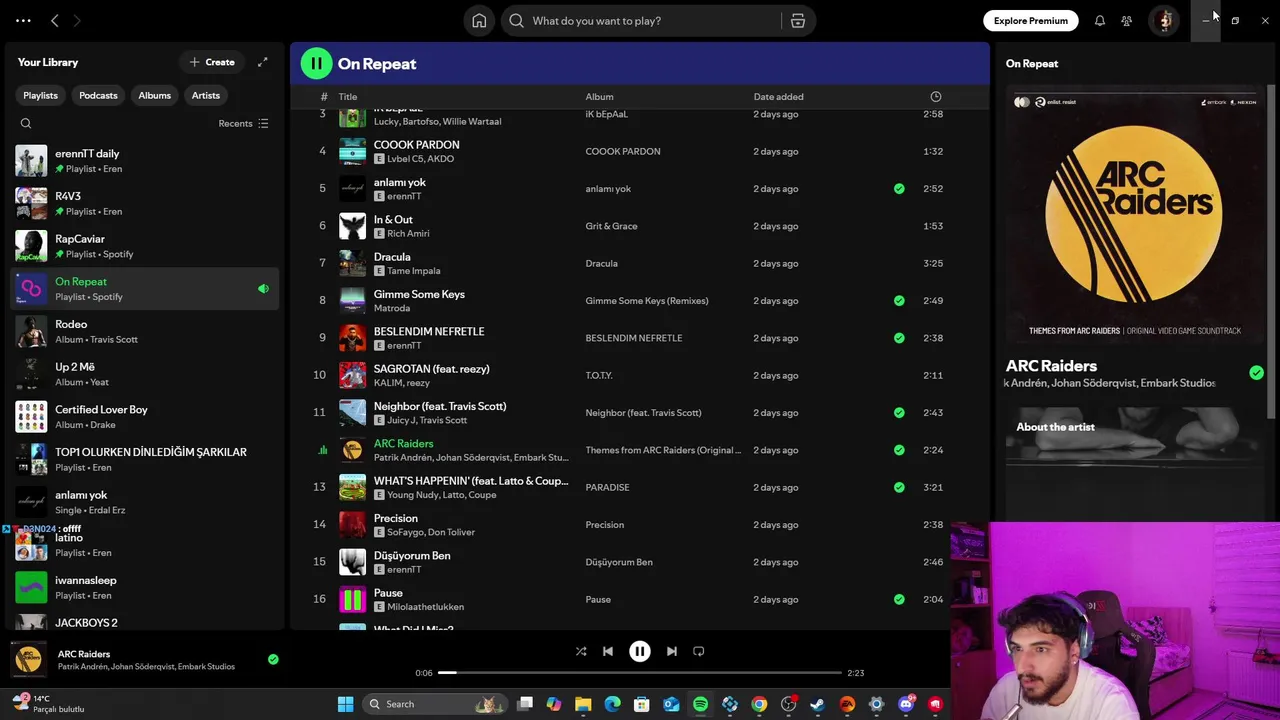Open Tame Impala artist link
Image resolution: width=1280 pixels, height=720 pixels.
(413, 271)
